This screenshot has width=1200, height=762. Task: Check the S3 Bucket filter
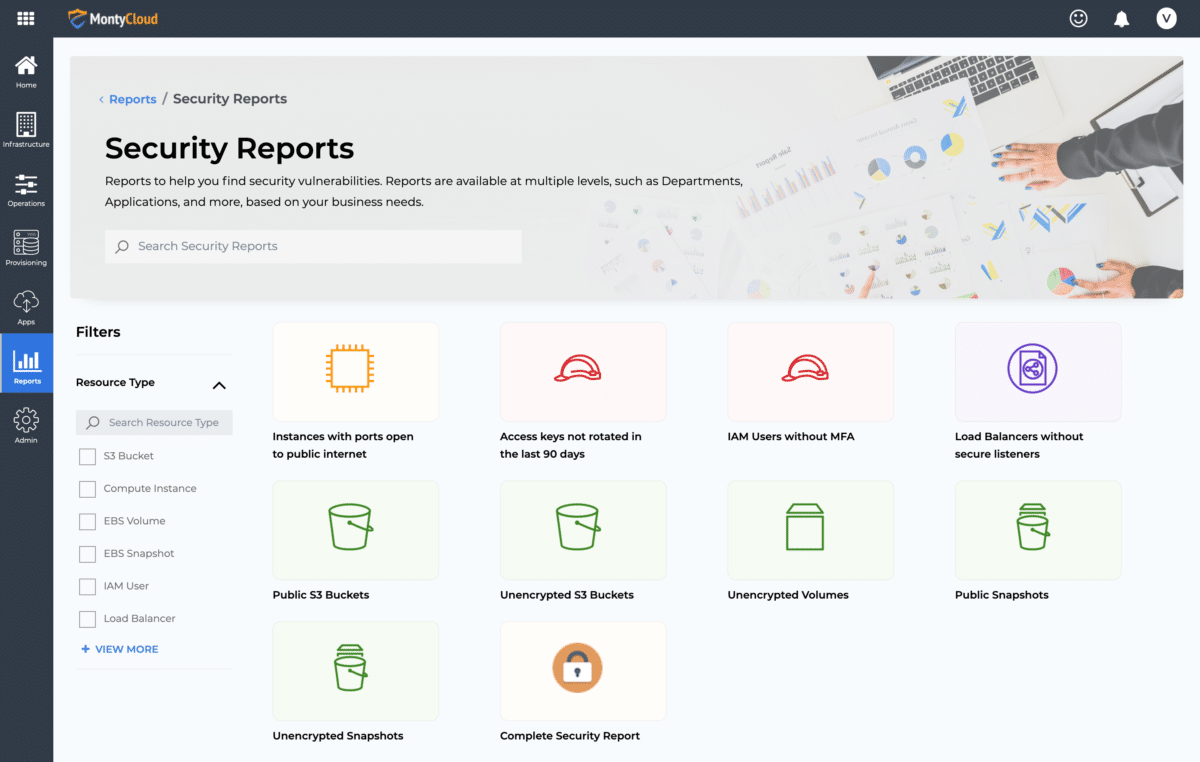87,456
